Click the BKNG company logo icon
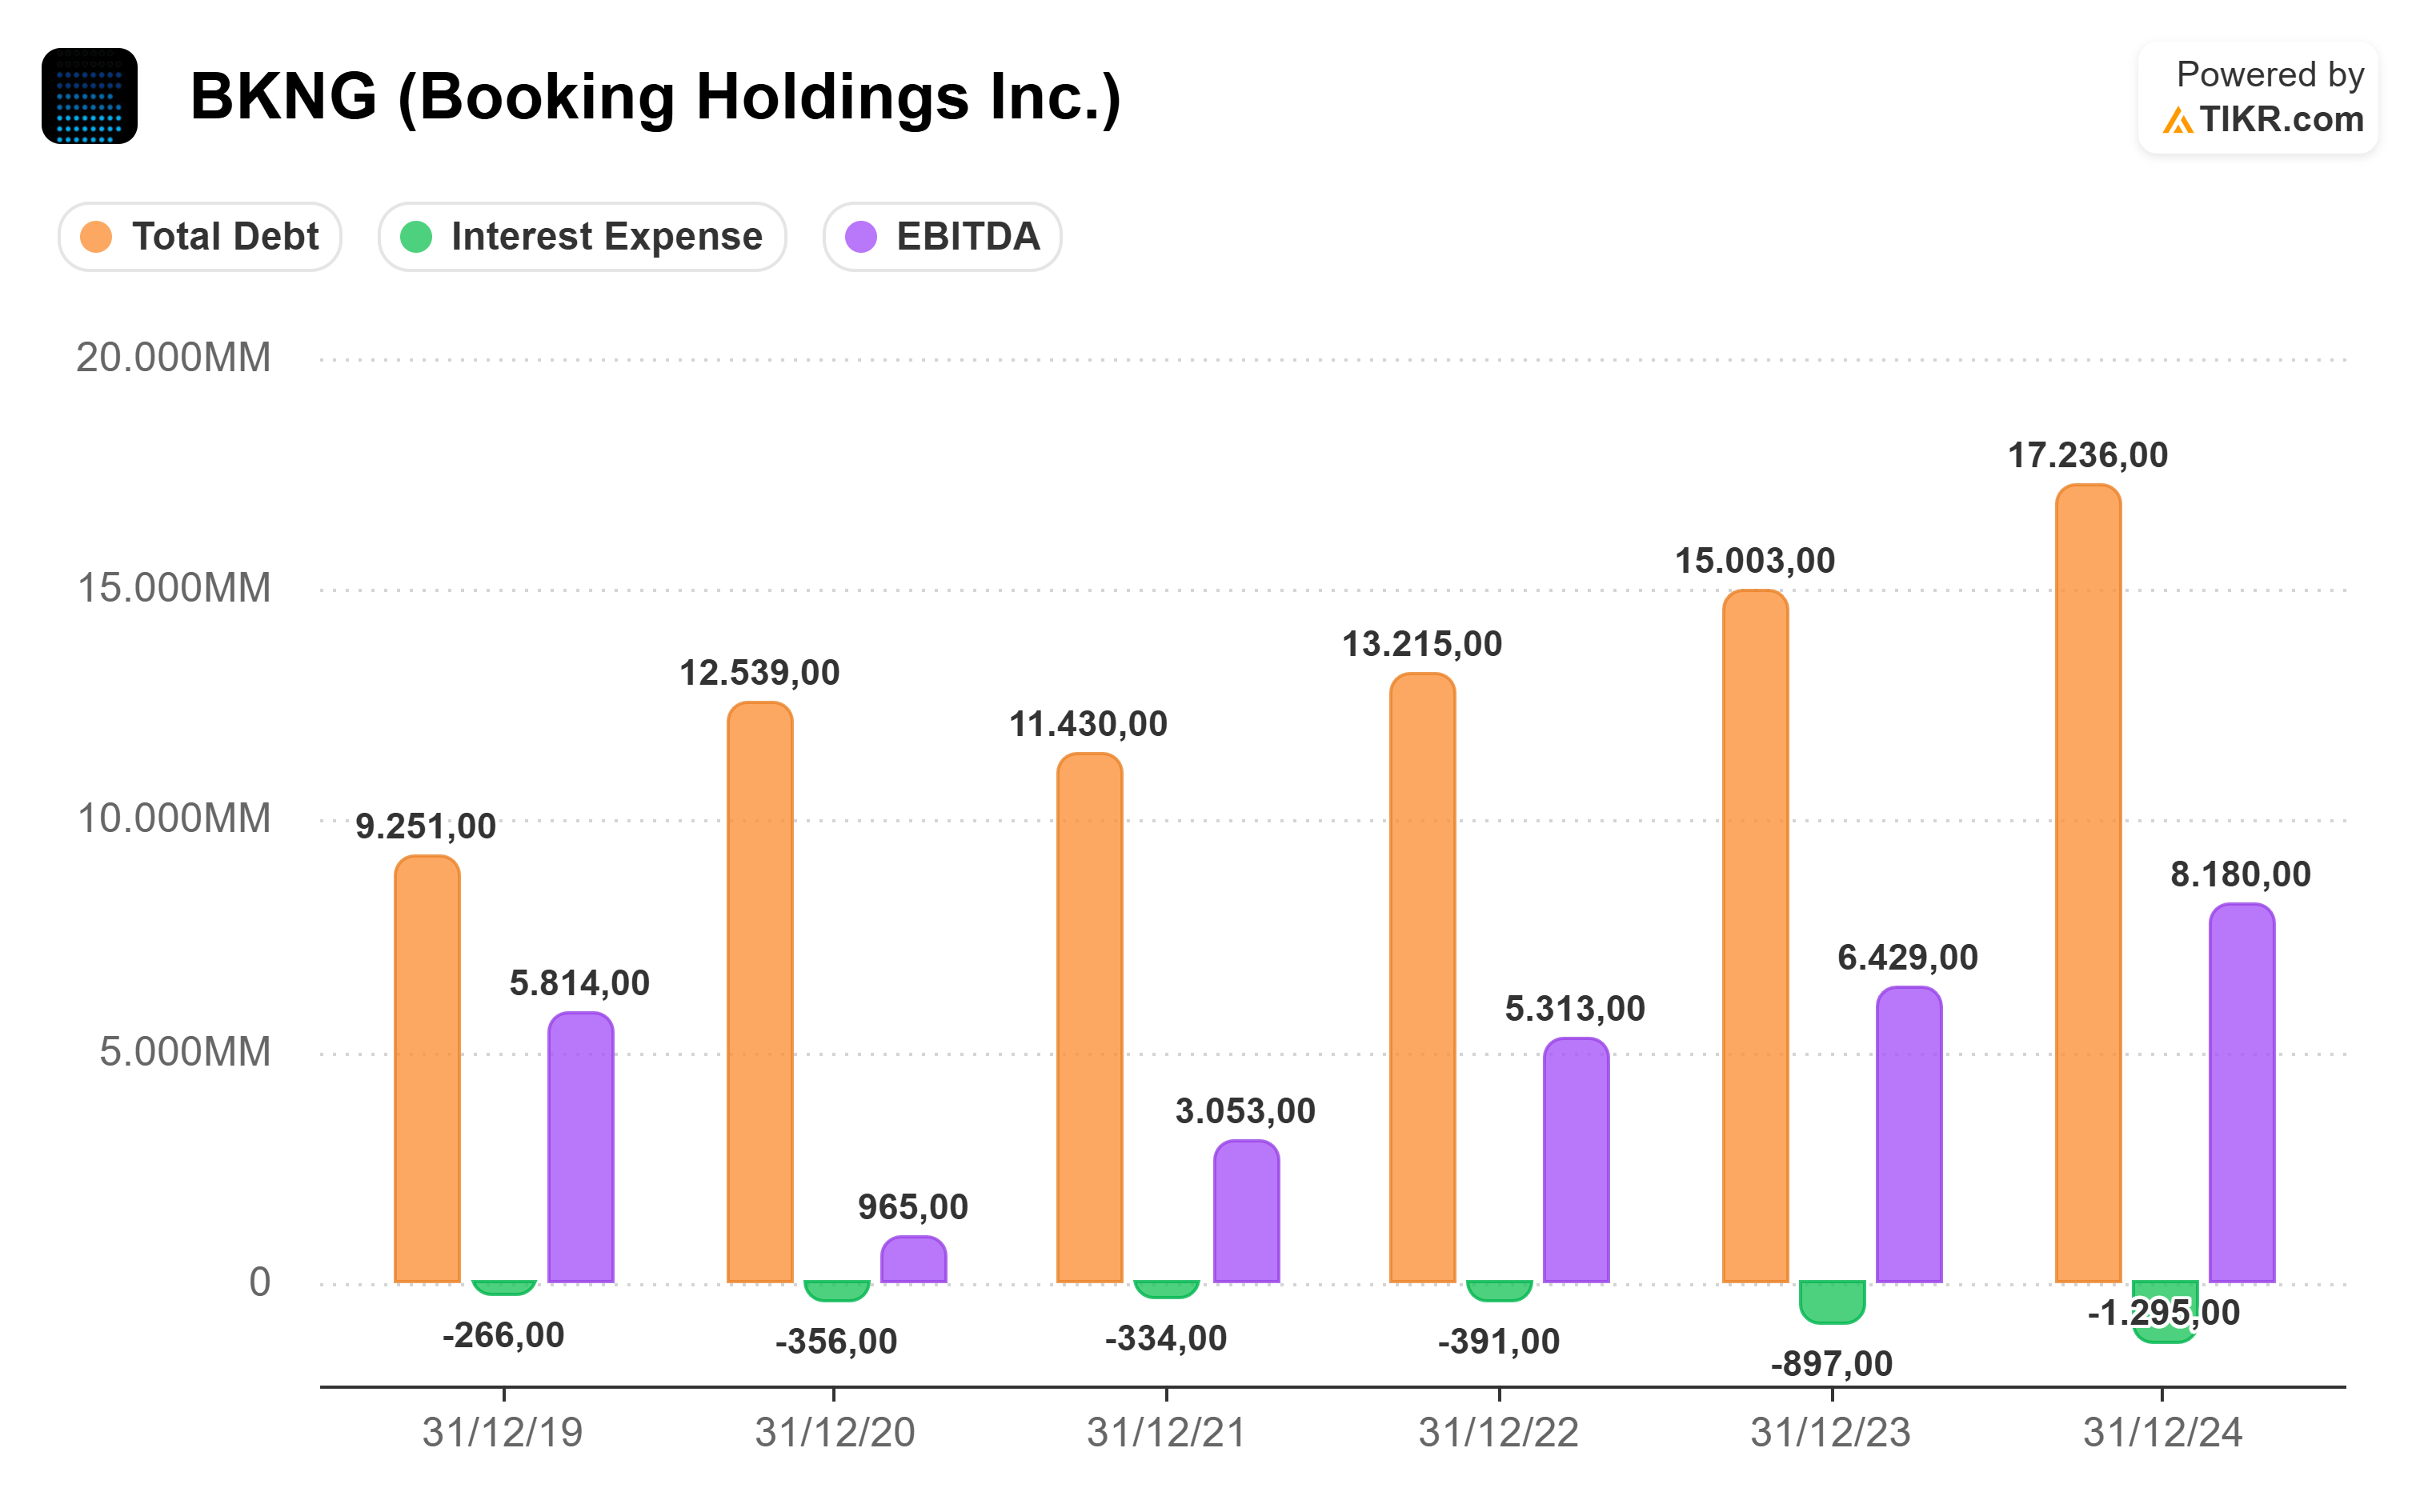 point(89,96)
